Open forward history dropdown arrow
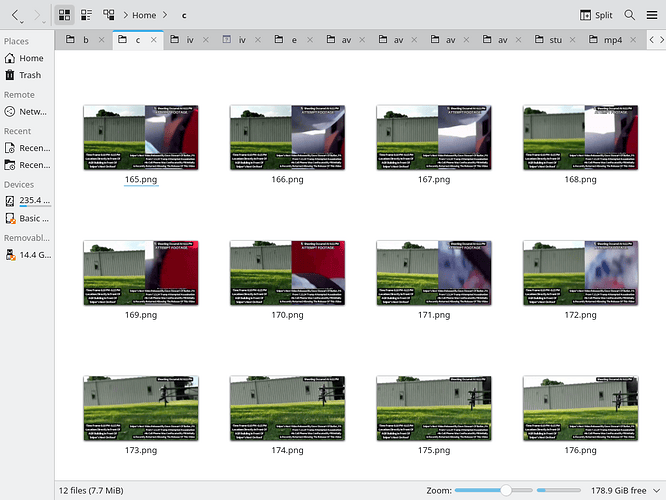This screenshot has height=500, width=666. 44,22
